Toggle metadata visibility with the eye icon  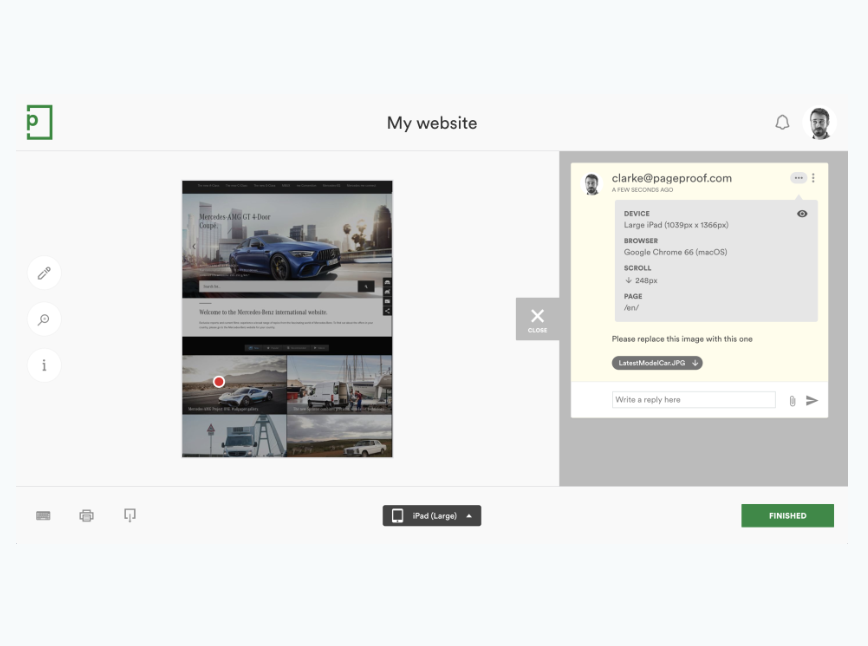point(801,213)
